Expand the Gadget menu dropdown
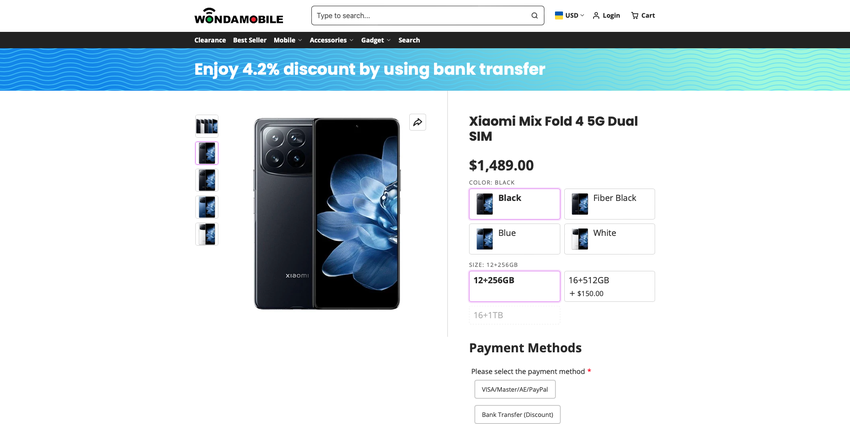Image resolution: width=850 pixels, height=424 pixels. (375, 40)
